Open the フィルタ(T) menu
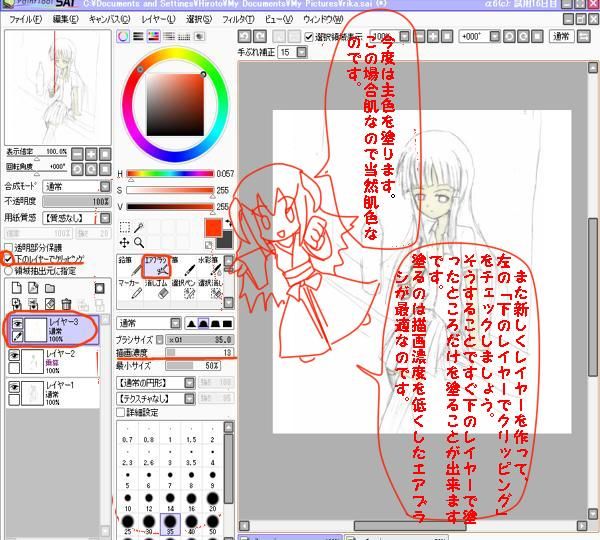 pos(238,19)
